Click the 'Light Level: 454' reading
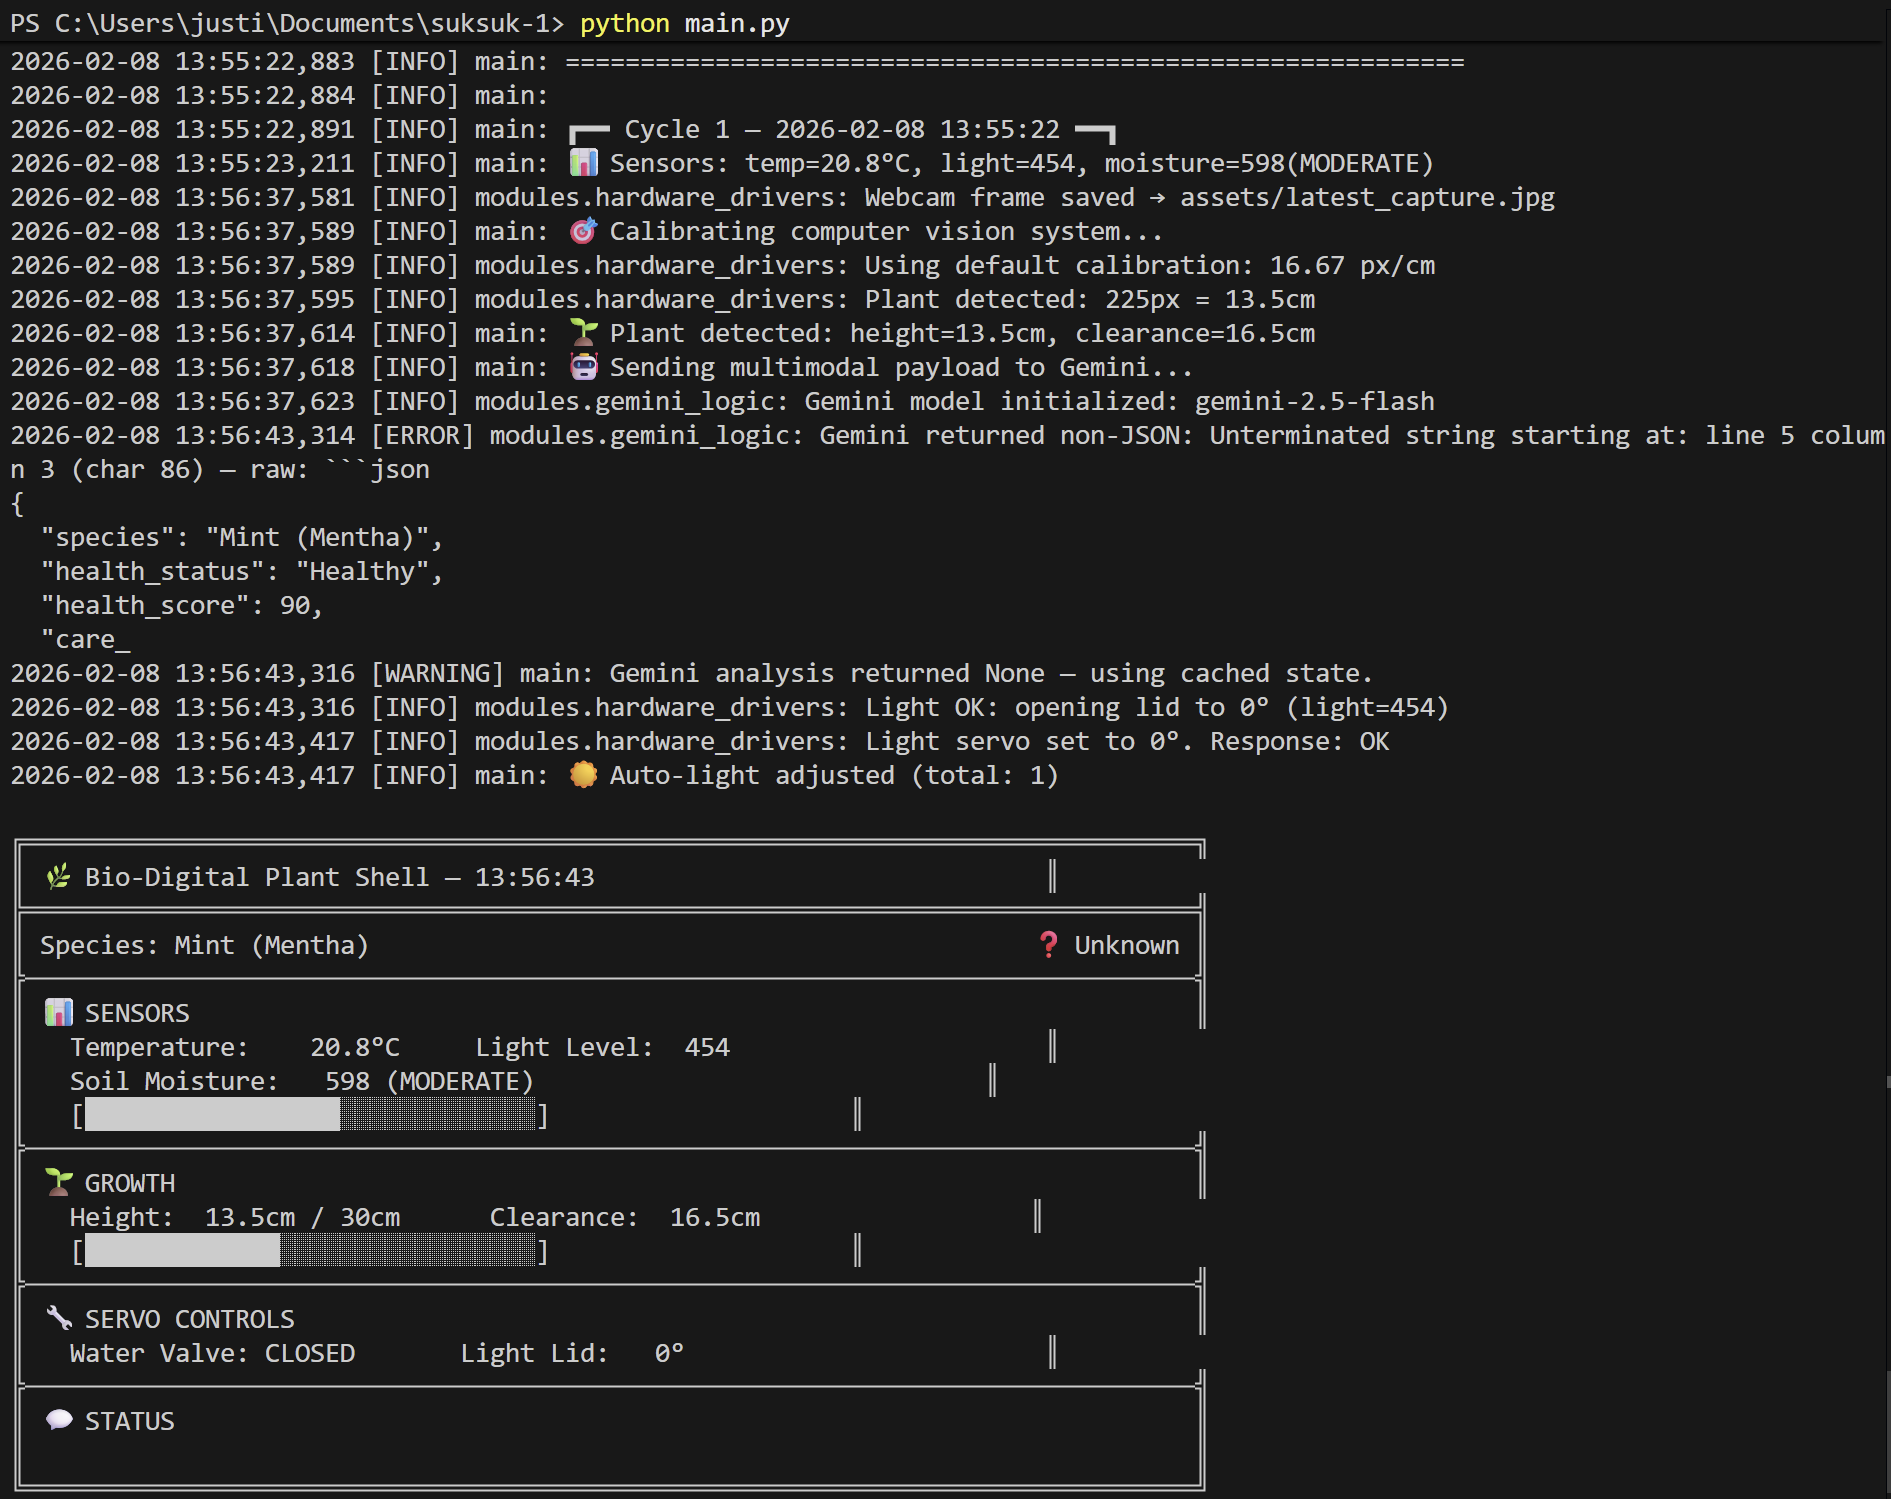Image resolution: width=1891 pixels, height=1499 pixels. 603,1047
